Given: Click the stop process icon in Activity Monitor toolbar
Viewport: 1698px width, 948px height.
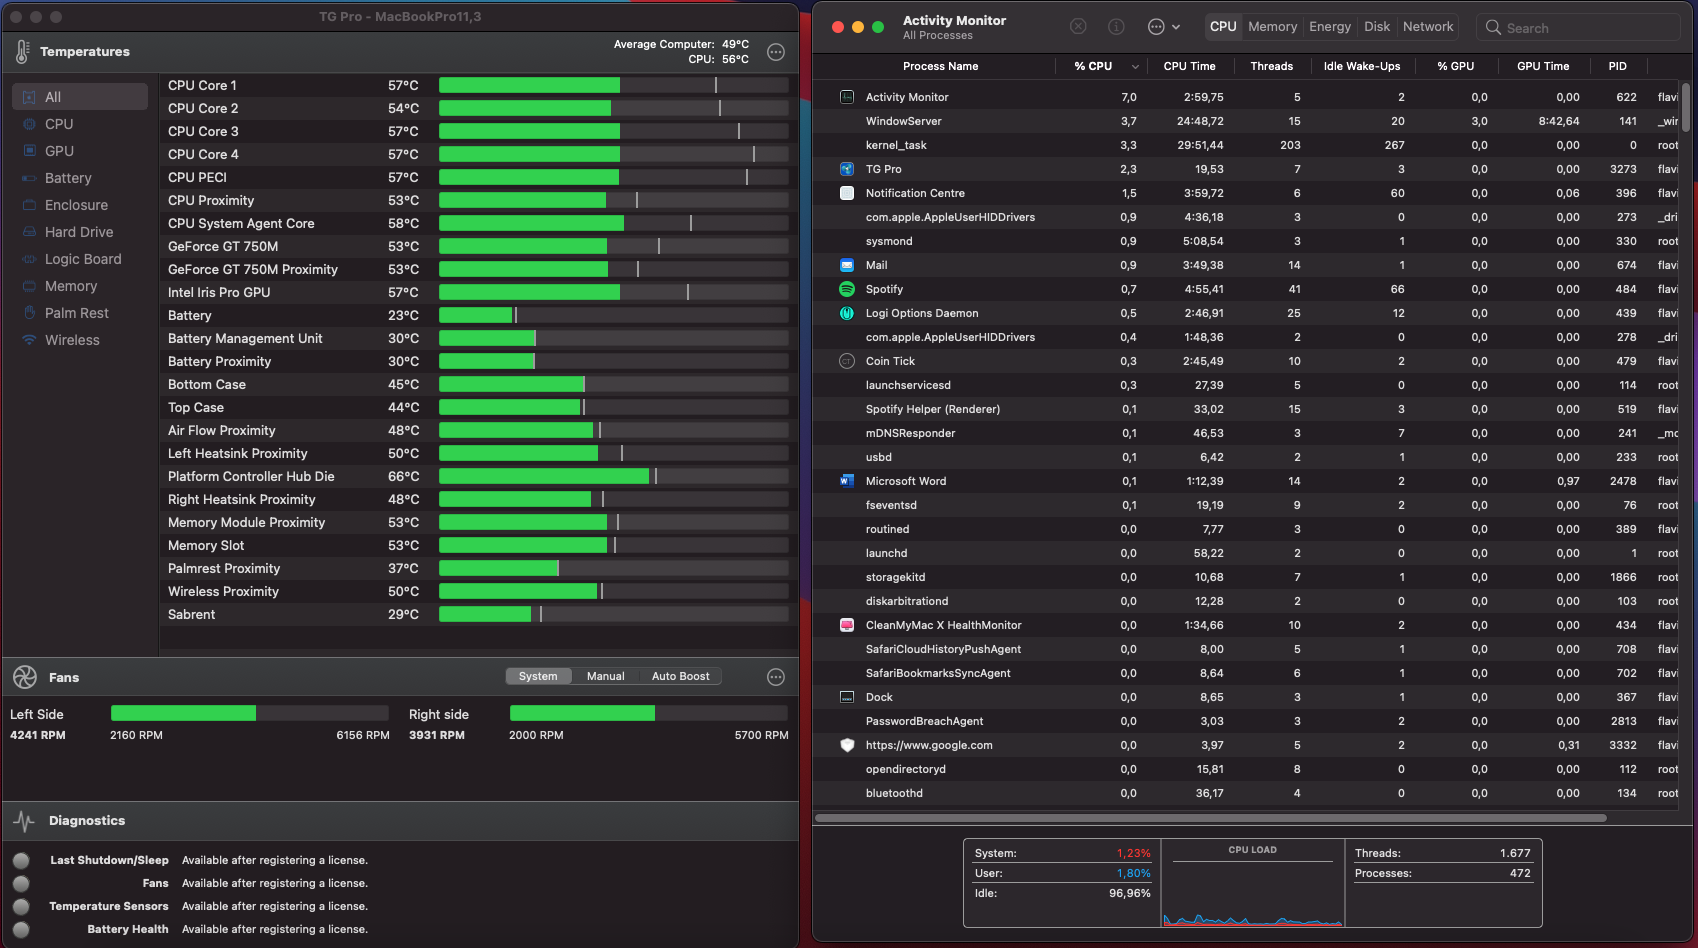Looking at the screenshot, I should pos(1078,27).
